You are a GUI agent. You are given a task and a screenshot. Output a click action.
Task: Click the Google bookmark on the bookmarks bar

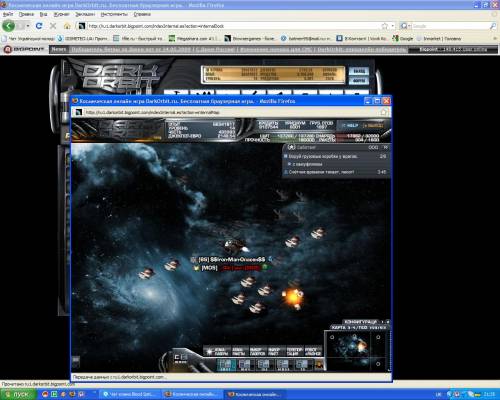[403, 39]
